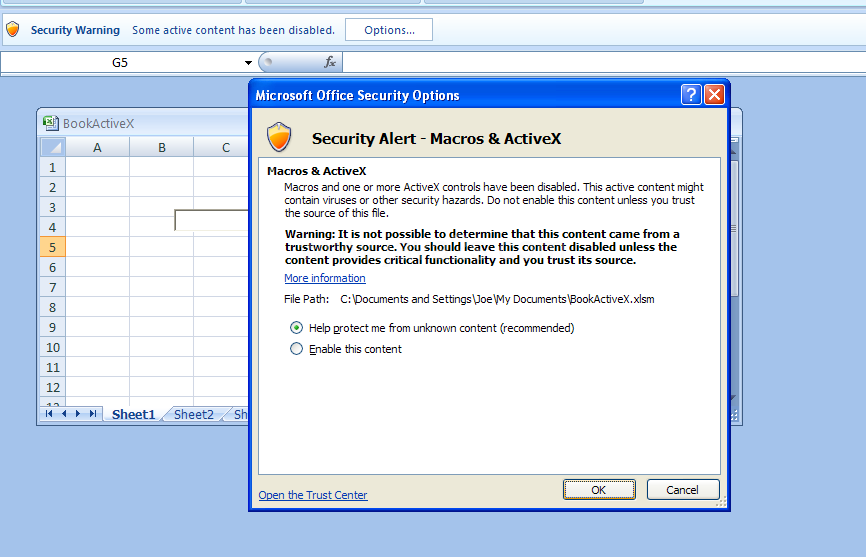Select row 12 header

[52, 388]
